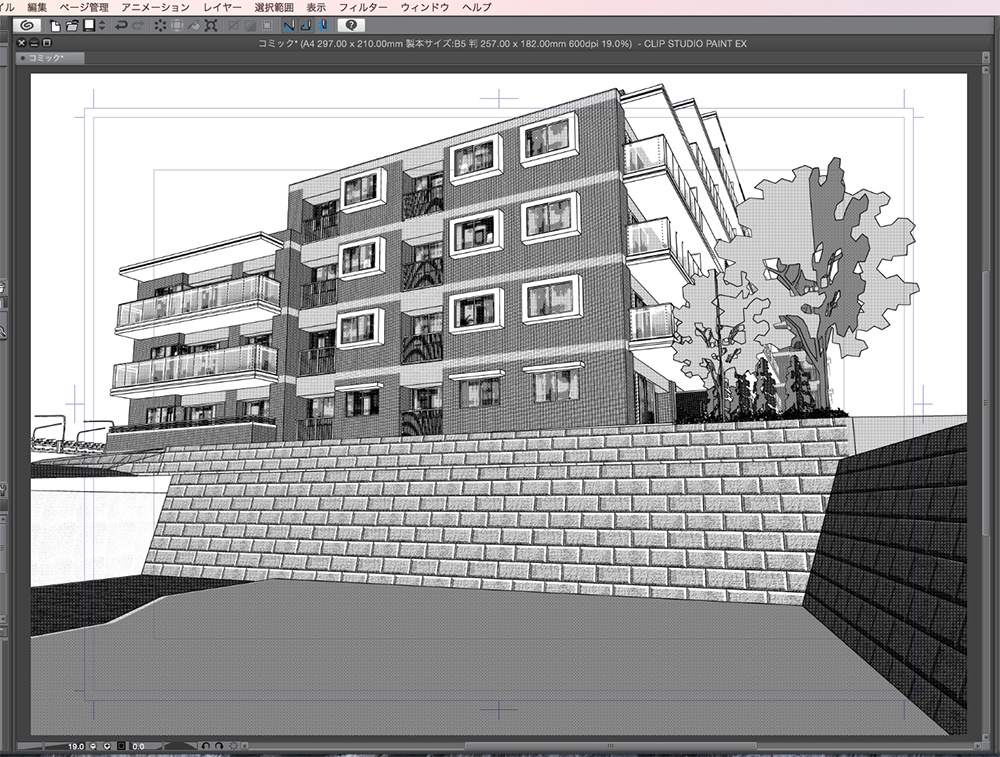Undo the last action with the curved arrow icon
The image size is (1000, 757).
tap(121, 26)
